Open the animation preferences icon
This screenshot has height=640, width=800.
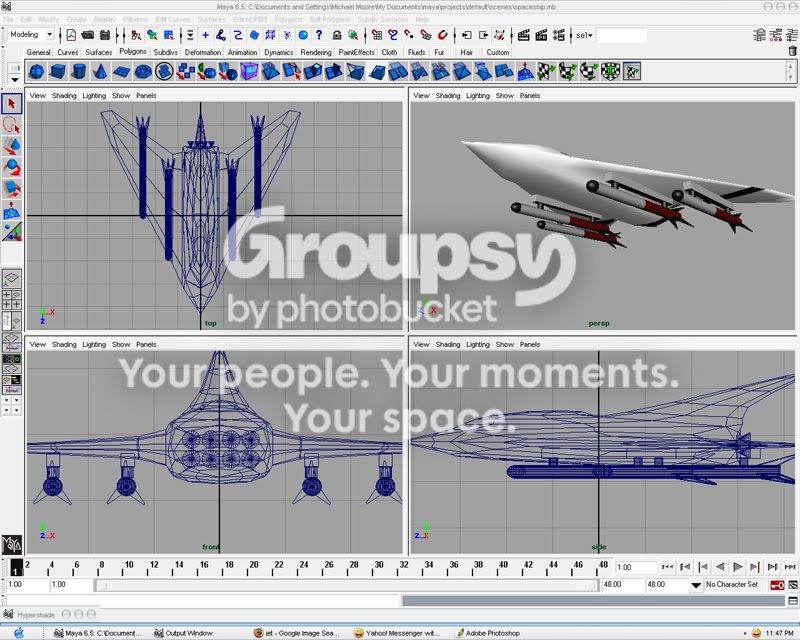coord(793,585)
